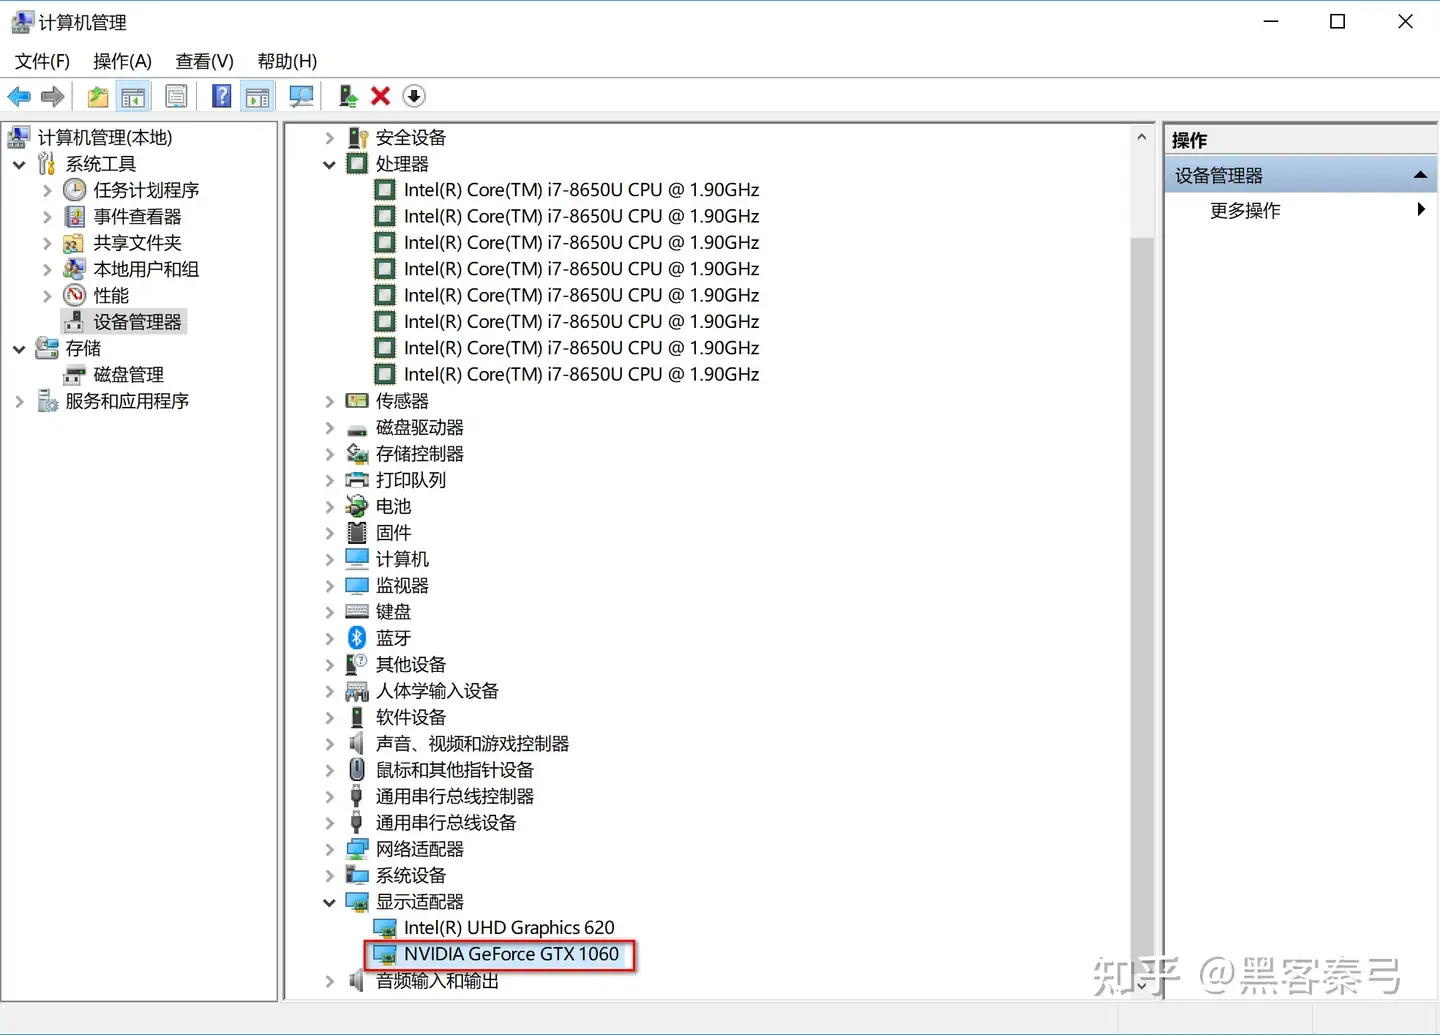Viewport: 1440px width, 1035px height.
Task: Toggle the console tree pane toolbar icon
Action: (x=133, y=96)
